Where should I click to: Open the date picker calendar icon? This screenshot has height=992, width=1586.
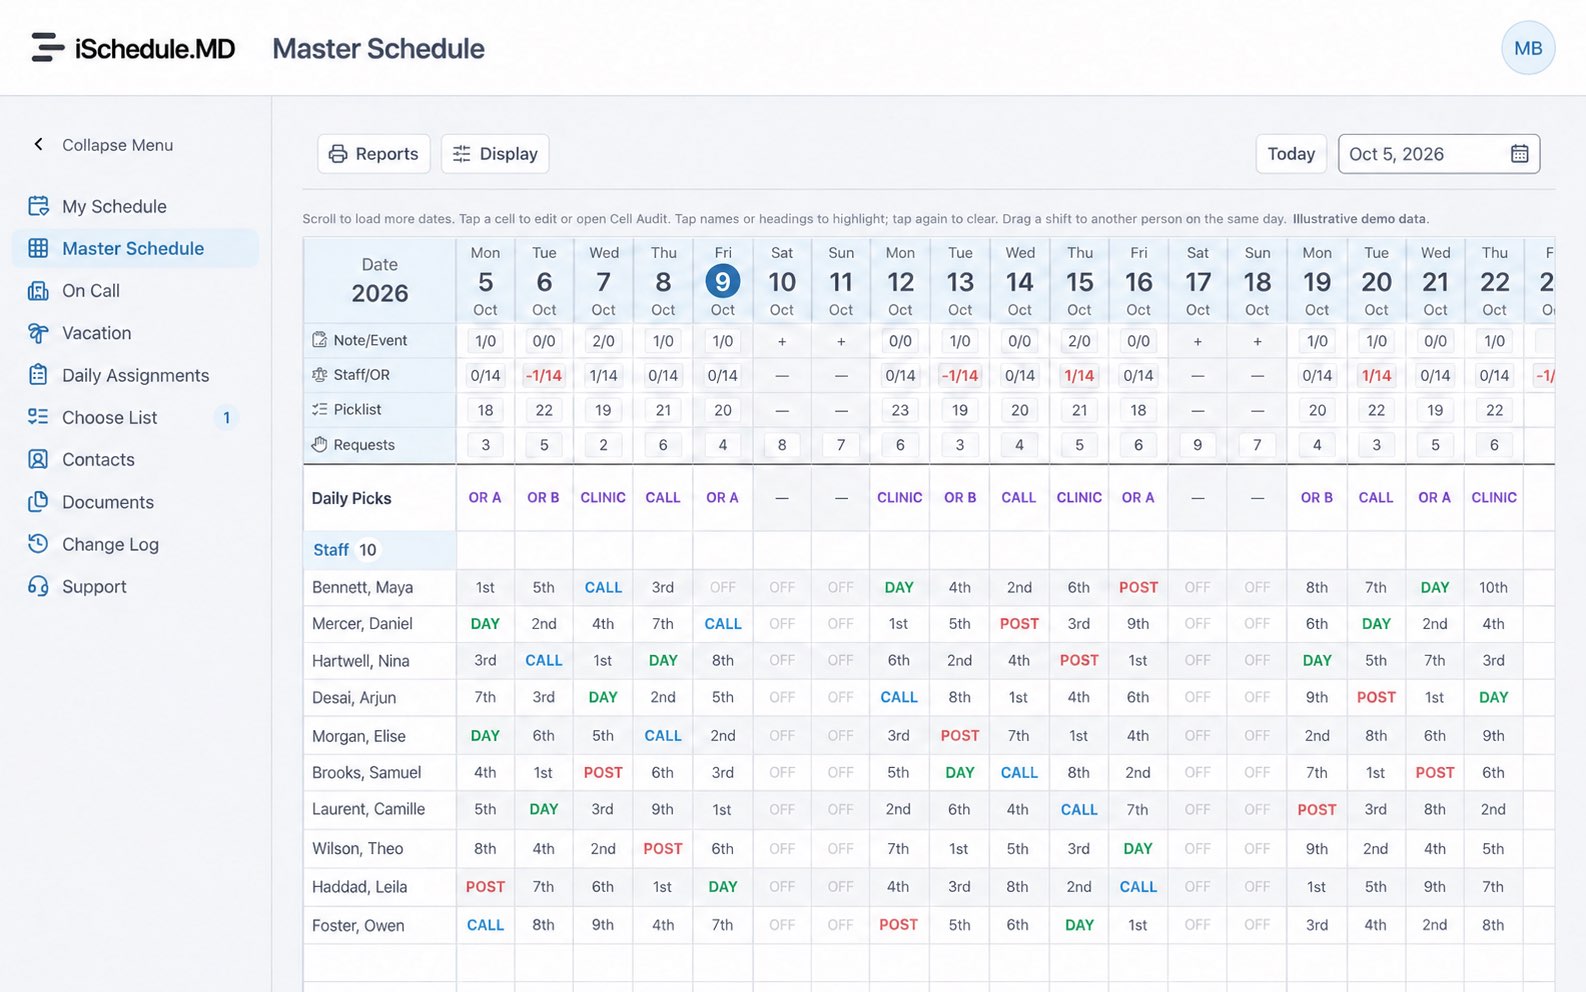[x=1519, y=154]
